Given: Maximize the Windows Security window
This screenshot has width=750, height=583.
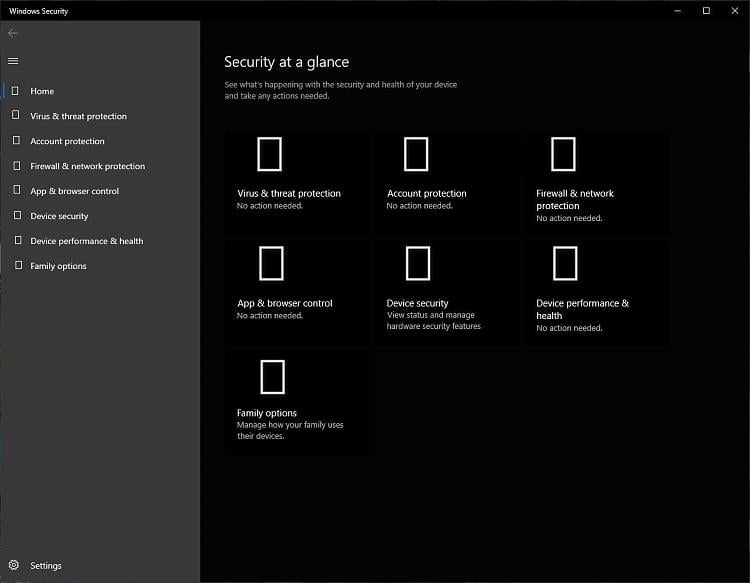Looking at the screenshot, I should [706, 11].
